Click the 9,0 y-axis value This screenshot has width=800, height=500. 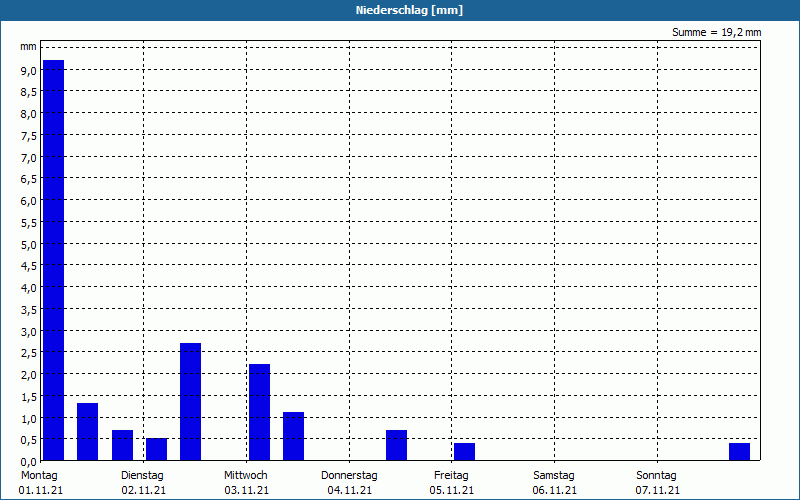29,70
